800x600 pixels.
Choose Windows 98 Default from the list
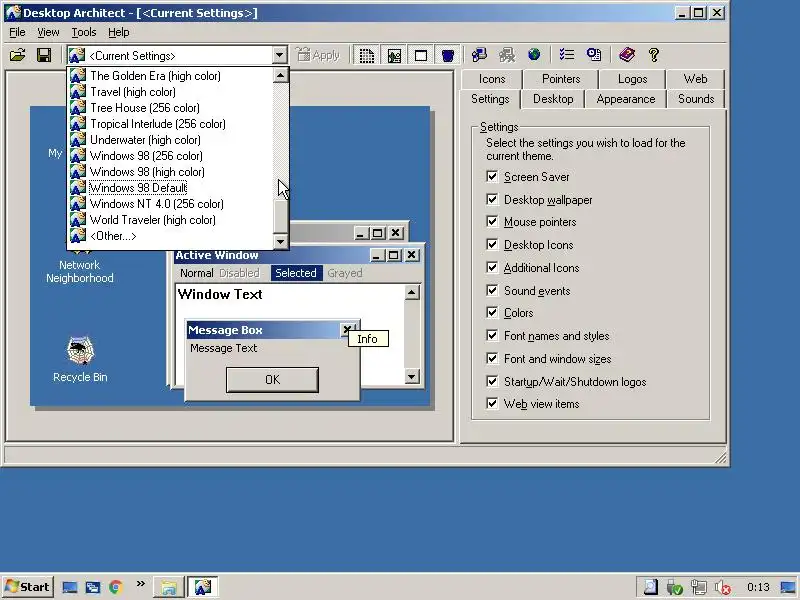point(170,188)
